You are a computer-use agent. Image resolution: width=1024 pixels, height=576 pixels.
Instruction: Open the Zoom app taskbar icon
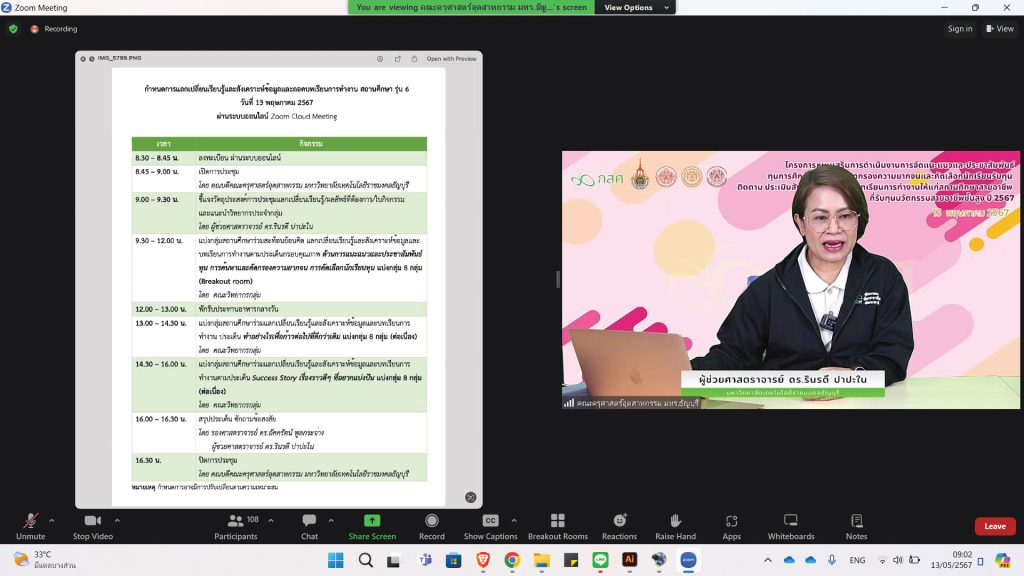coord(688,560)
